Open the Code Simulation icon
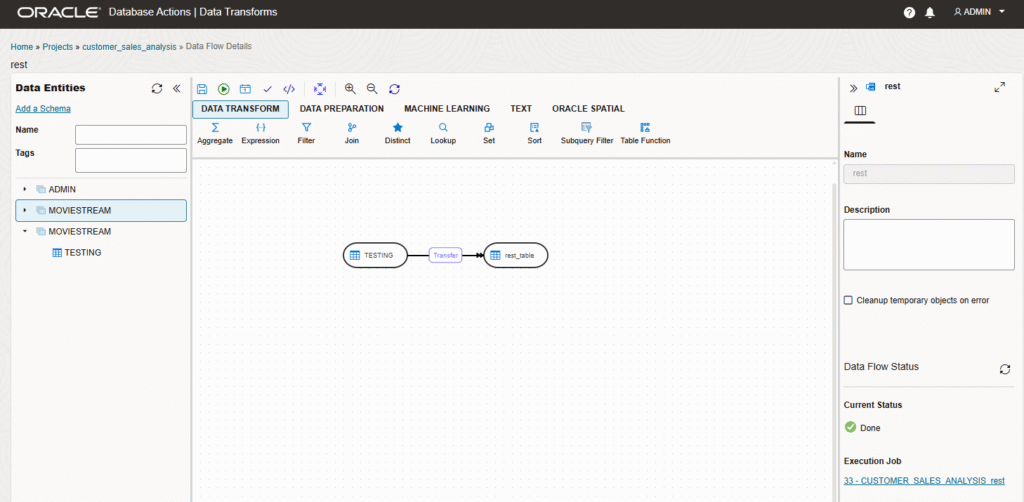The width and height of the screenshot is (1024, 502). [x=289, y=89]
